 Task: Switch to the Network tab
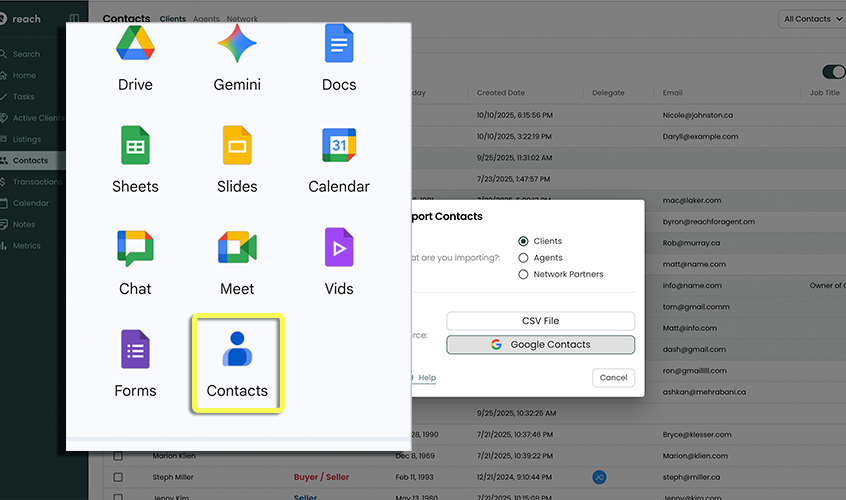[242, 19]
